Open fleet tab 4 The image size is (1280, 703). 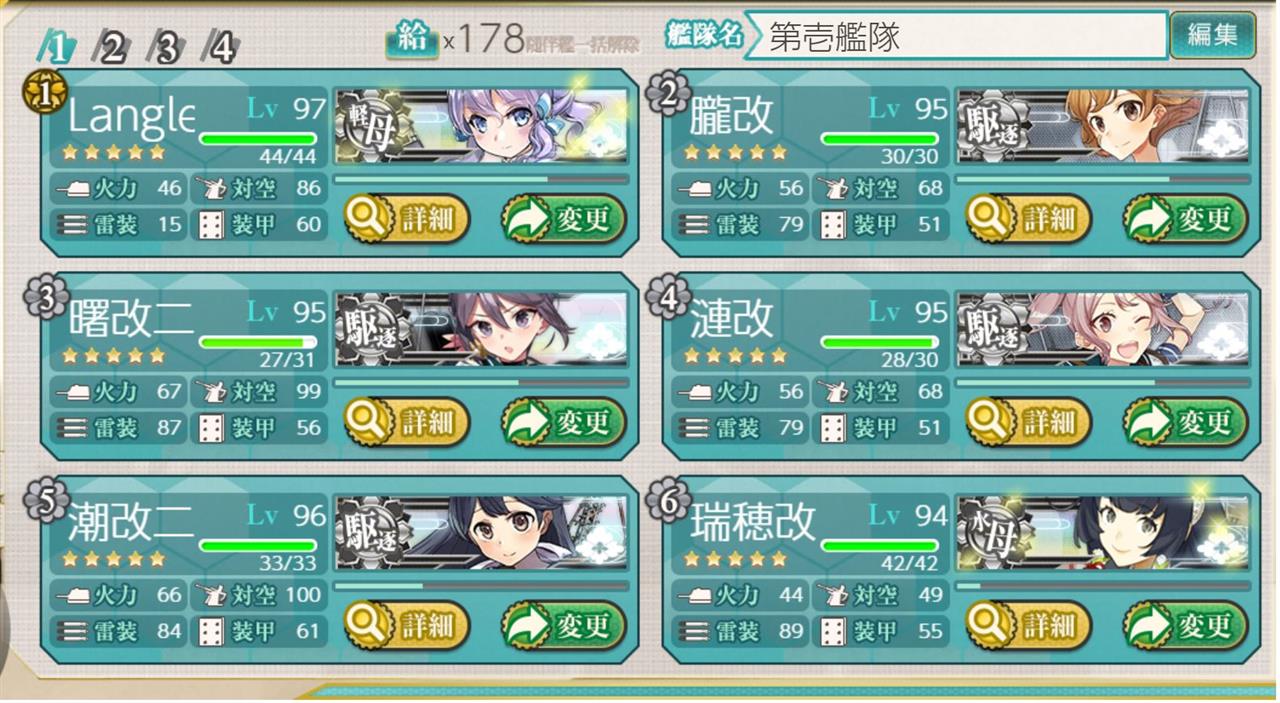click(220, 47)
